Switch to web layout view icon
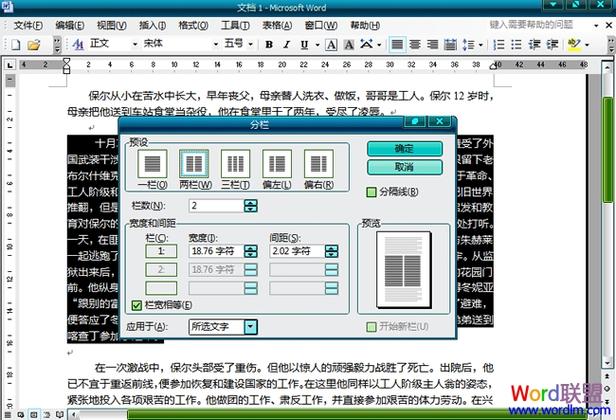616x420 pixels. [21, 414]
